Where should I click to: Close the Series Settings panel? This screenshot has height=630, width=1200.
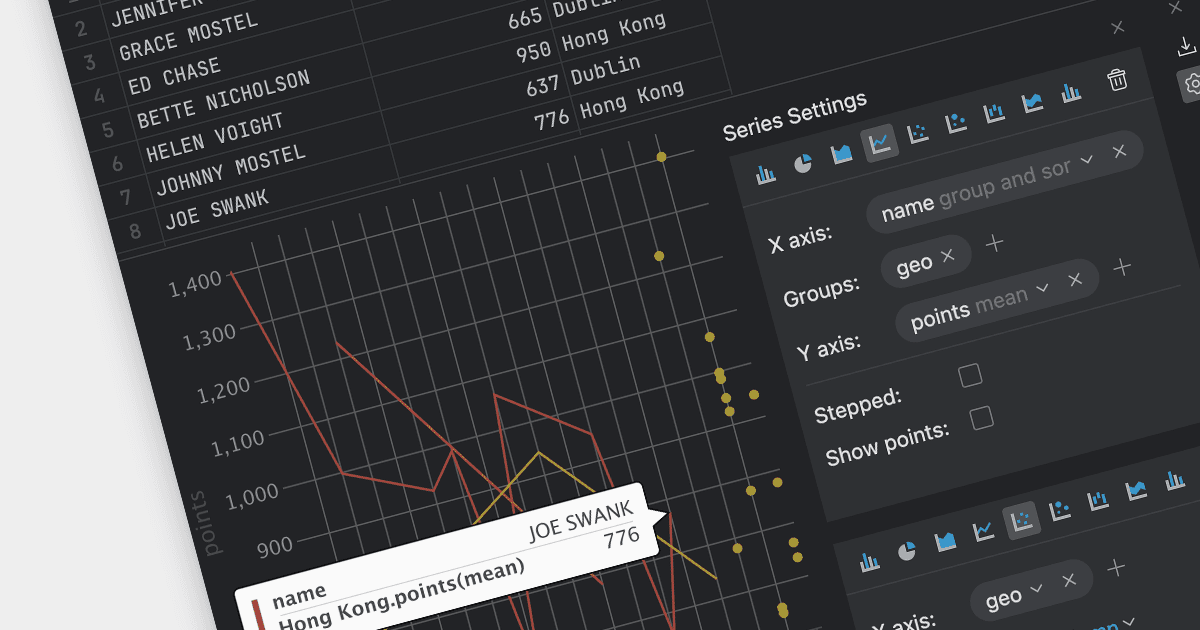pos(1118,27)
